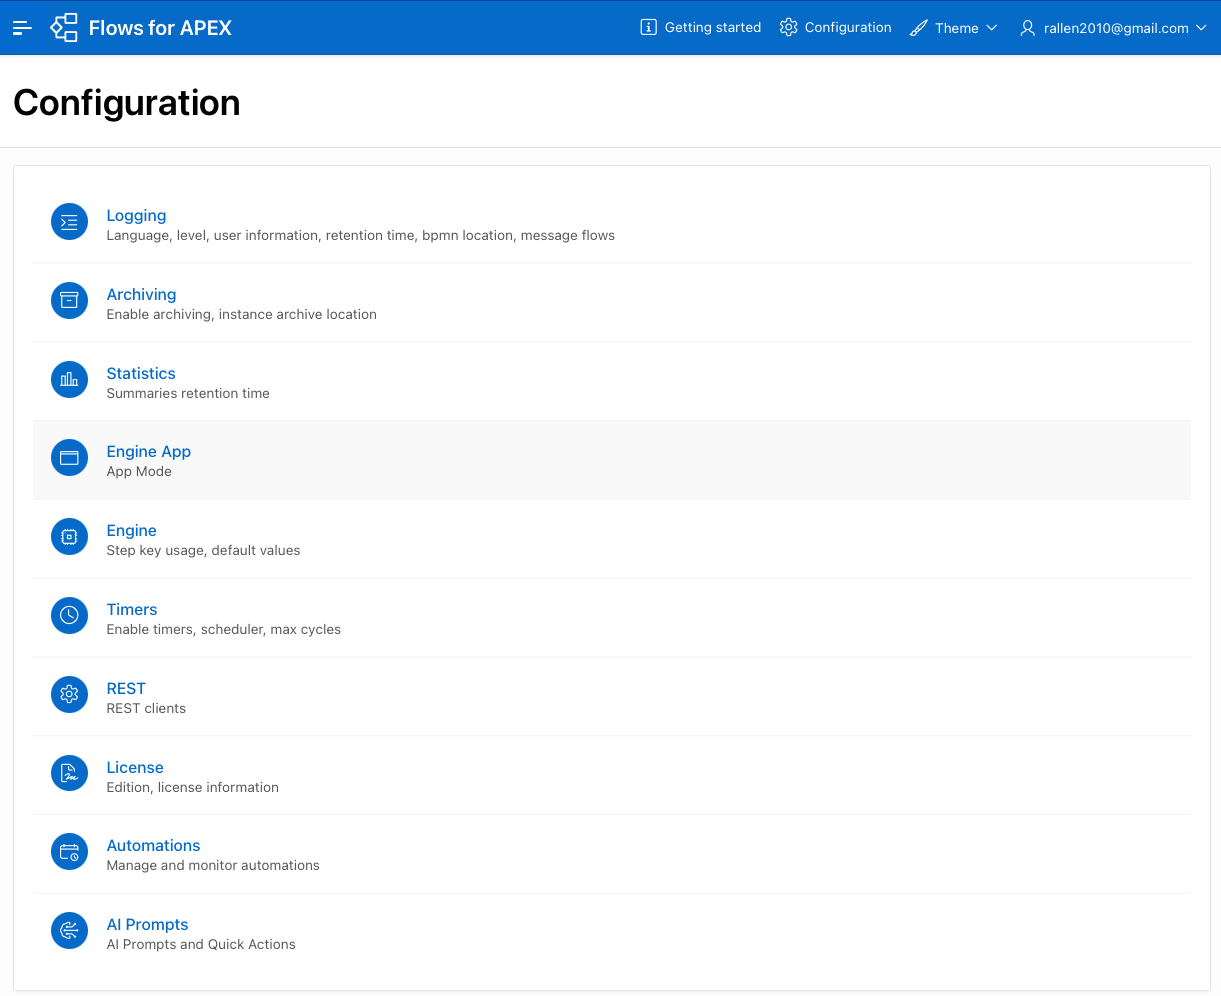1221x996 pixels.
Task: Expand the Theme dropdown chevron
Action: tap(992, 28)
